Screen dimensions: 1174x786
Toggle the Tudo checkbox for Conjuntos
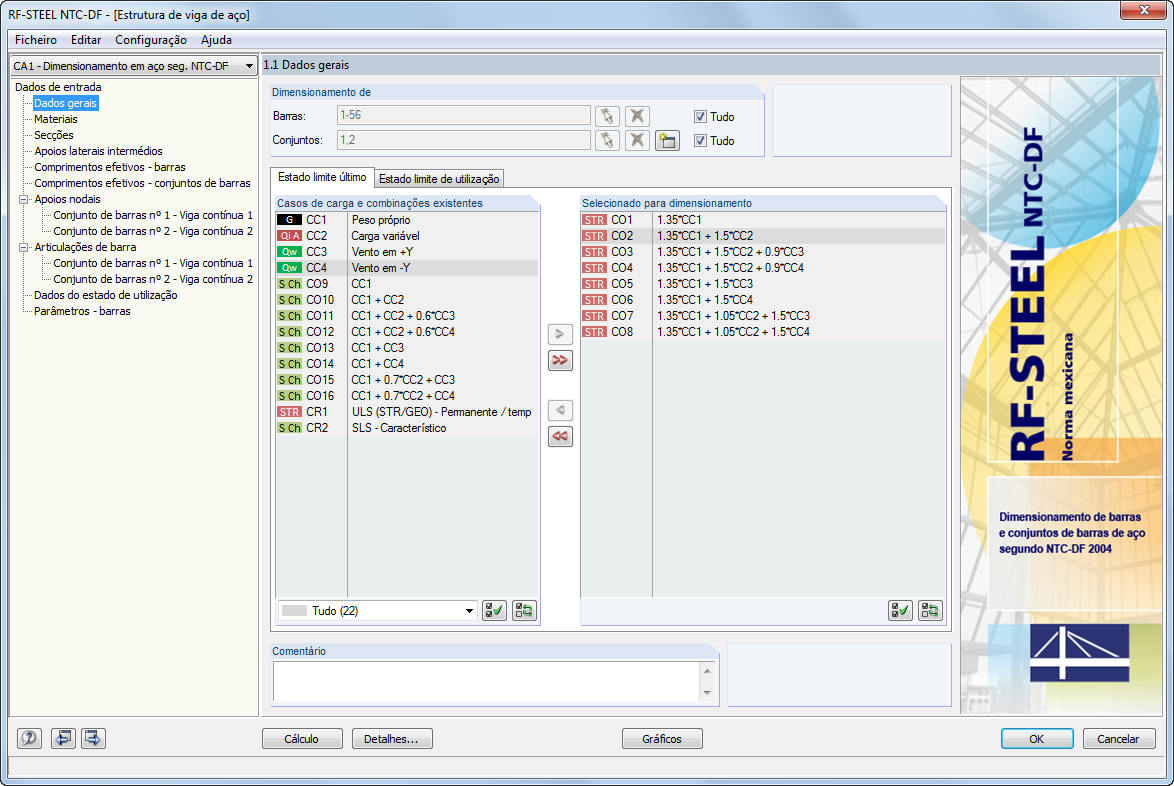700,141
